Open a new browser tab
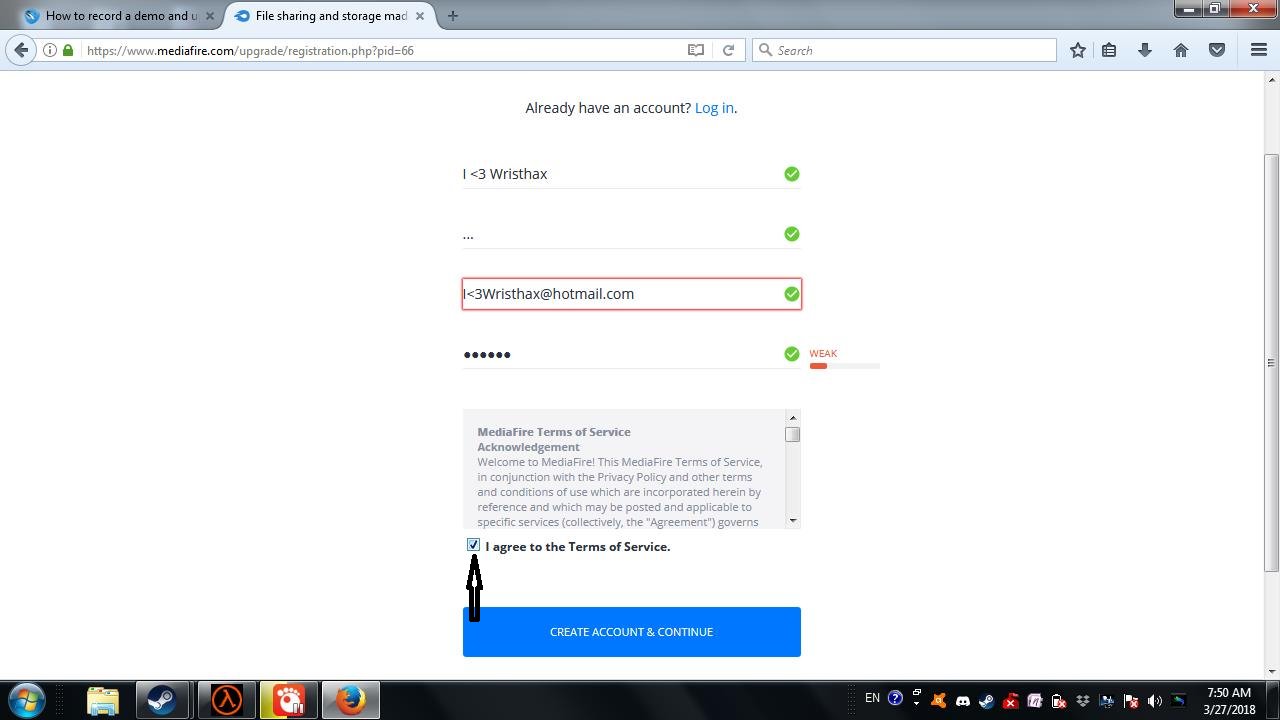Image resolution: width=1280 pixels, height=720 pixels. click(453, 16)
